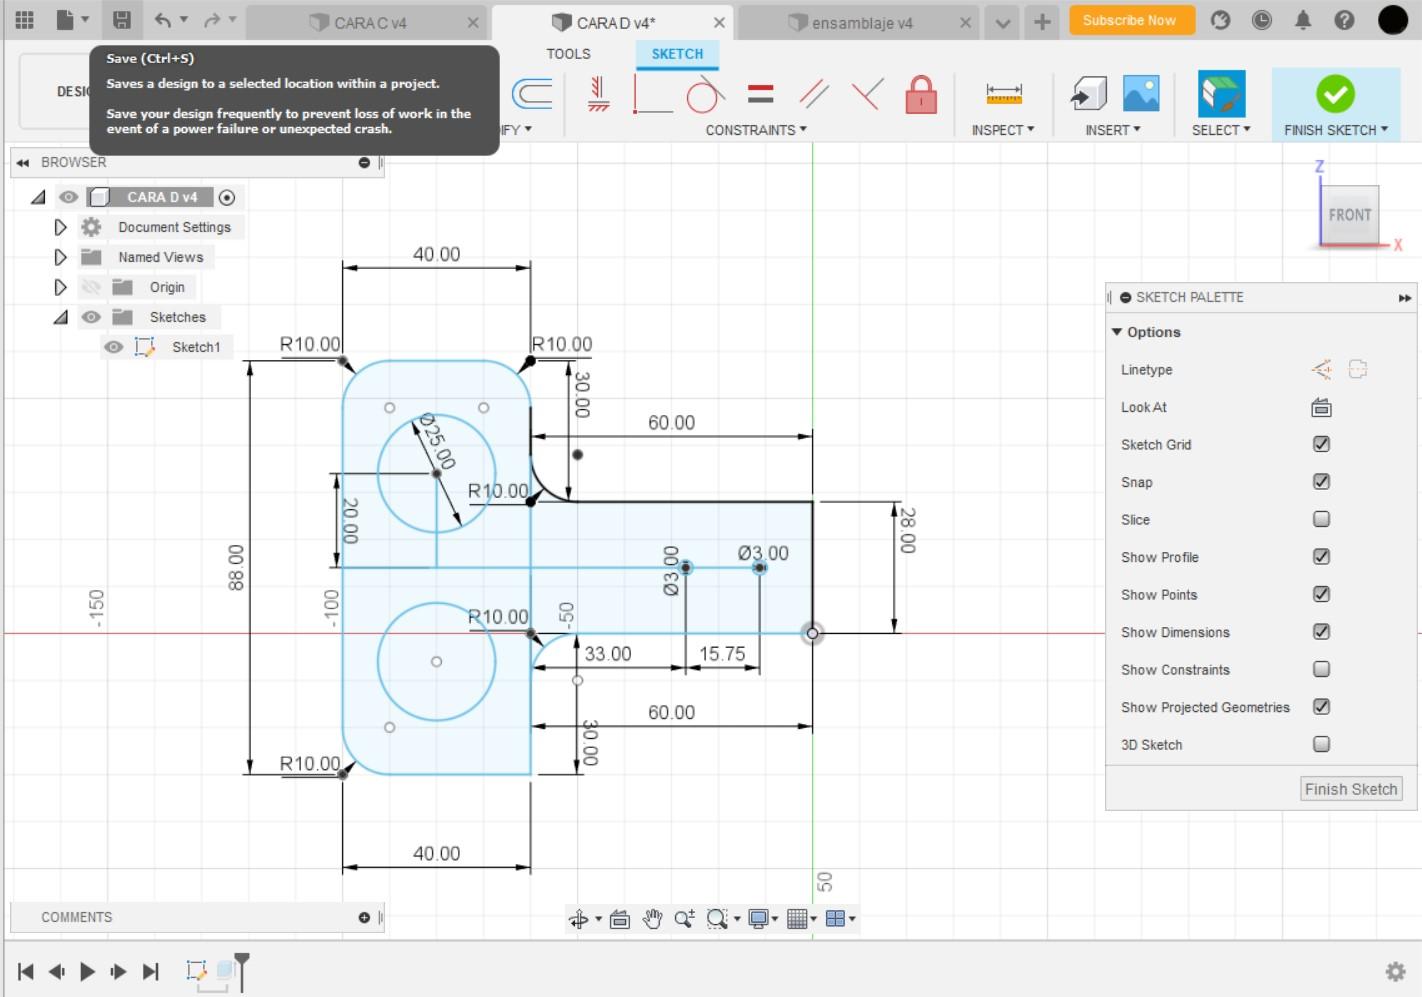Image resolution: width=1422 pixels, height=997 pixels.
Task: Collapse Options section in Sketch Palette
Action: point(1117,332)
